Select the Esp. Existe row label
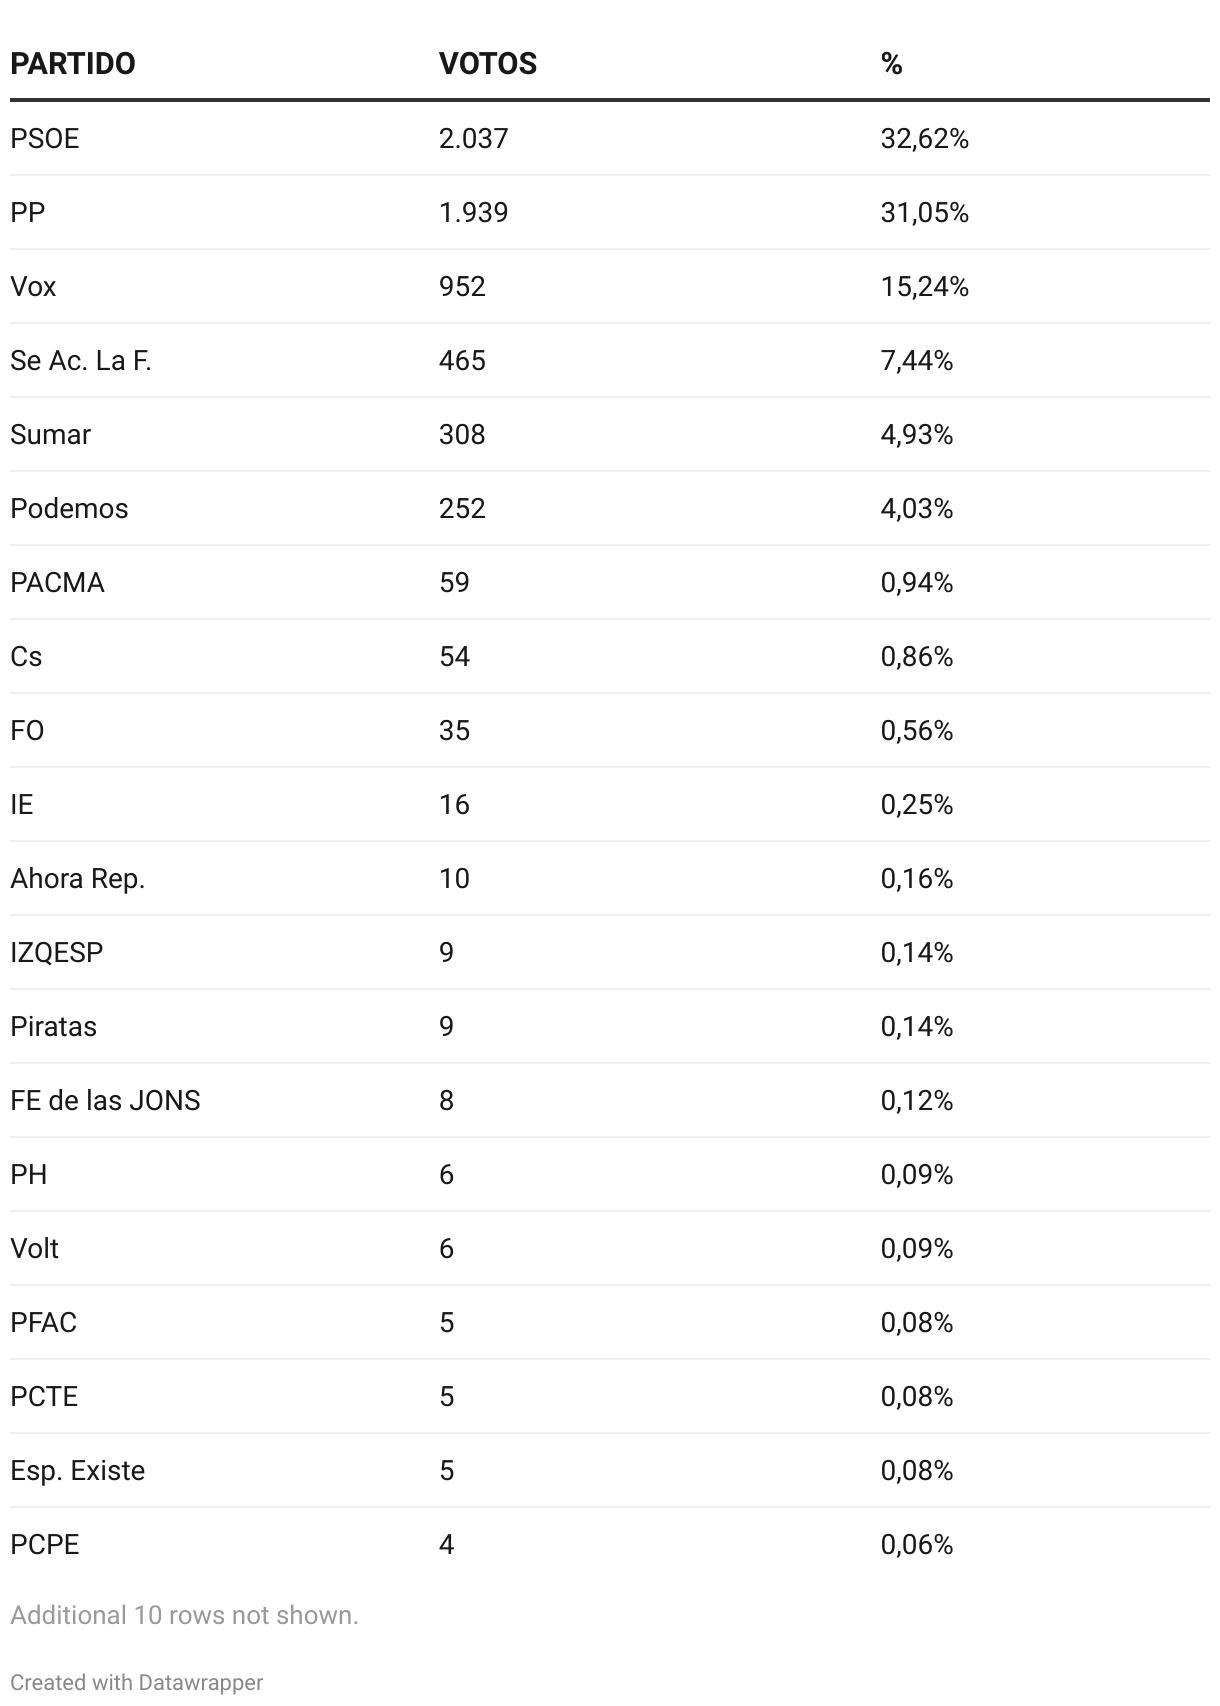1220x1706 pixels. pyautogui.click(x=78, y=1470)
